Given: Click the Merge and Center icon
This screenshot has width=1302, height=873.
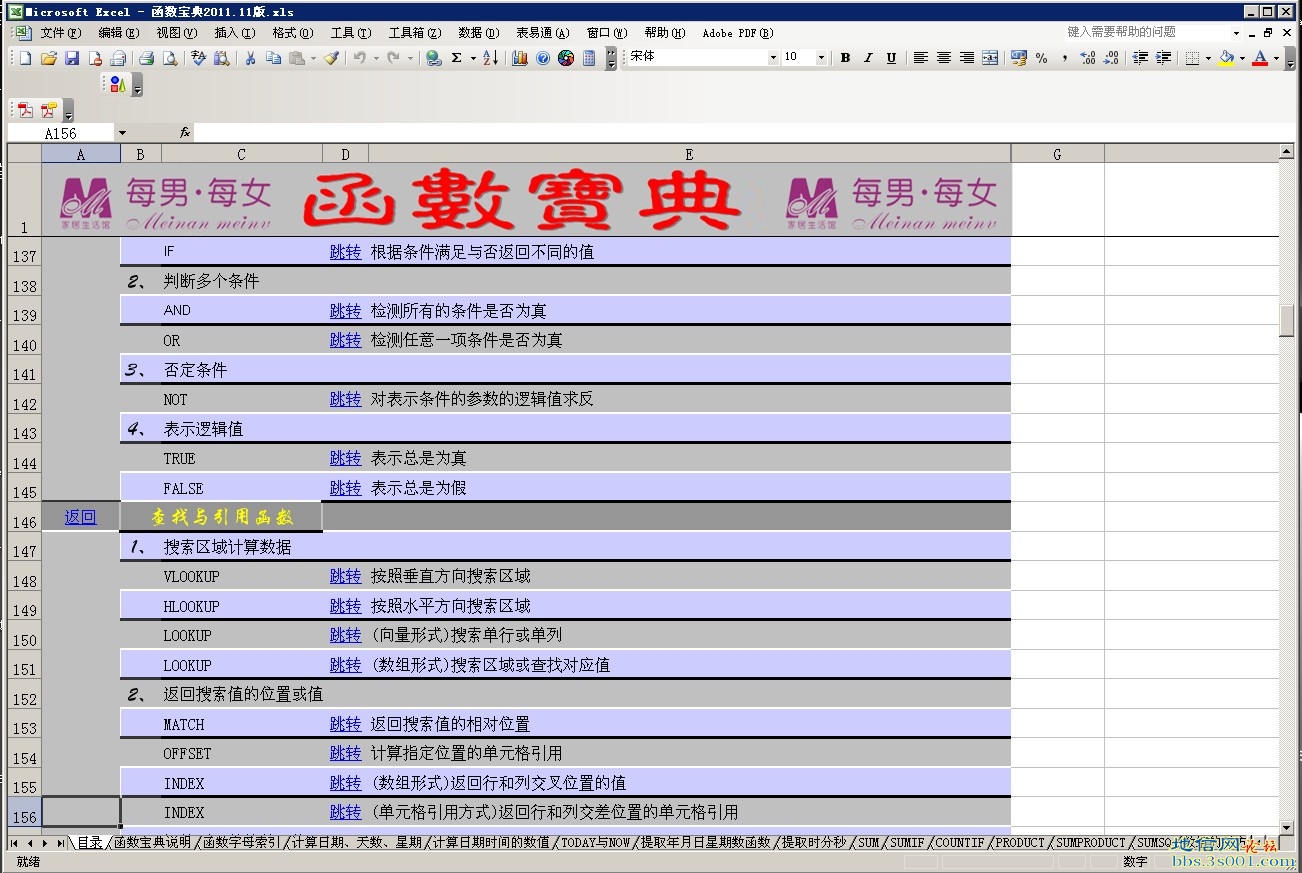Looking at the screenshot, I should (990, 58).
